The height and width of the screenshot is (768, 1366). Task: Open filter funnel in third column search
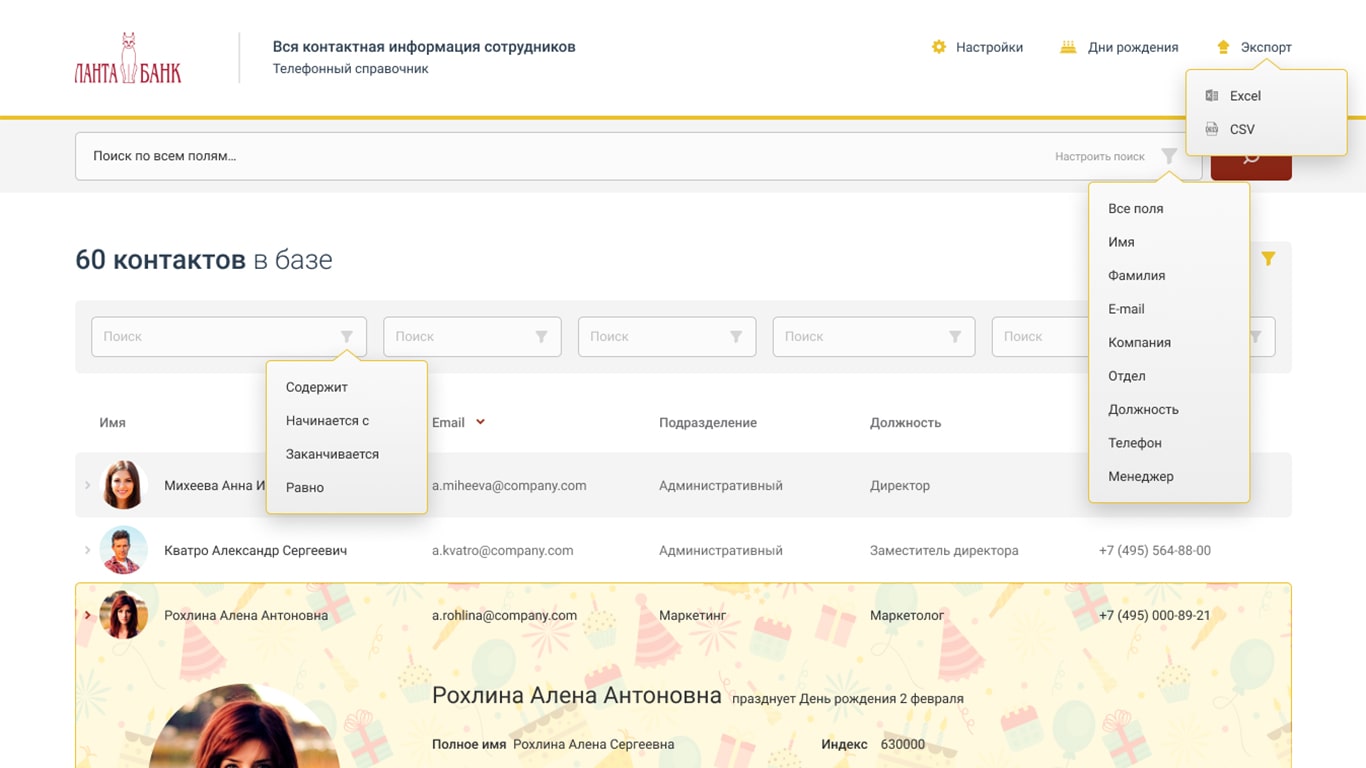click(736, 337)
